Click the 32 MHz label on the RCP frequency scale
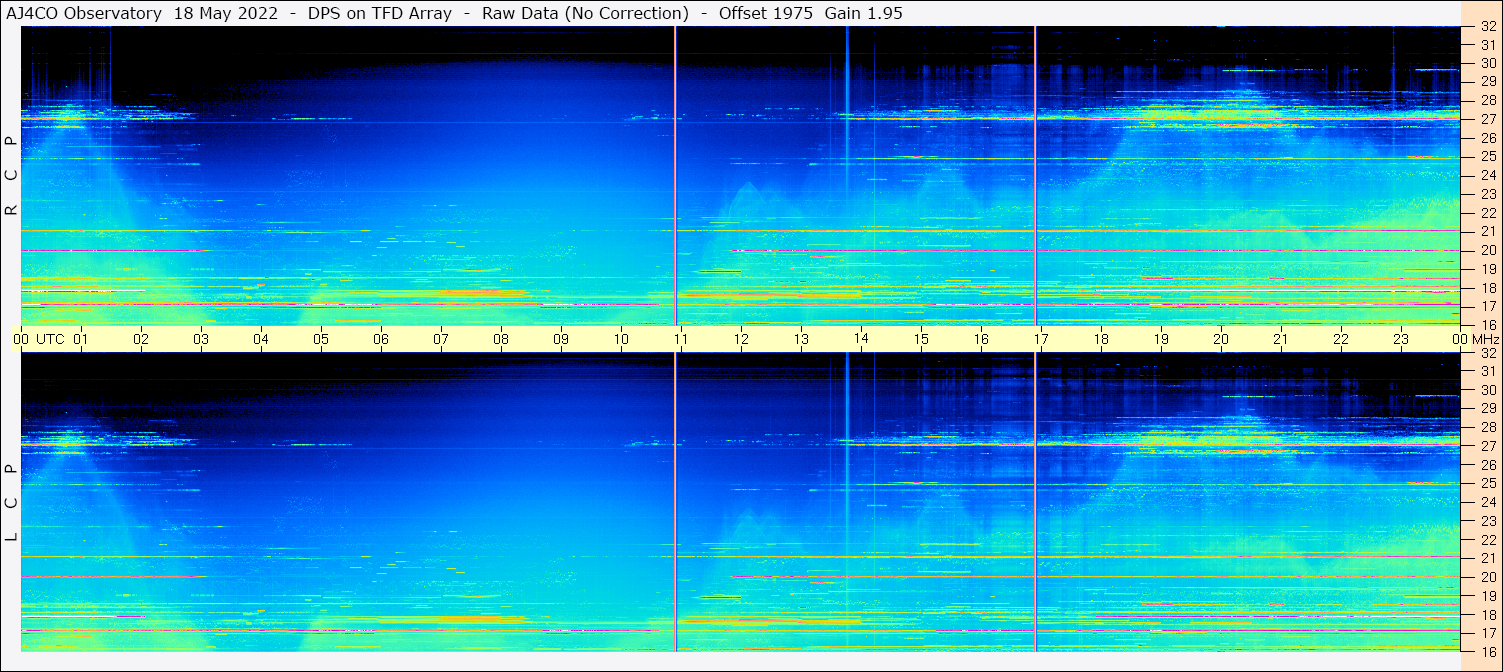Viewport: 1503px width, 672px height. (1488, 27)
